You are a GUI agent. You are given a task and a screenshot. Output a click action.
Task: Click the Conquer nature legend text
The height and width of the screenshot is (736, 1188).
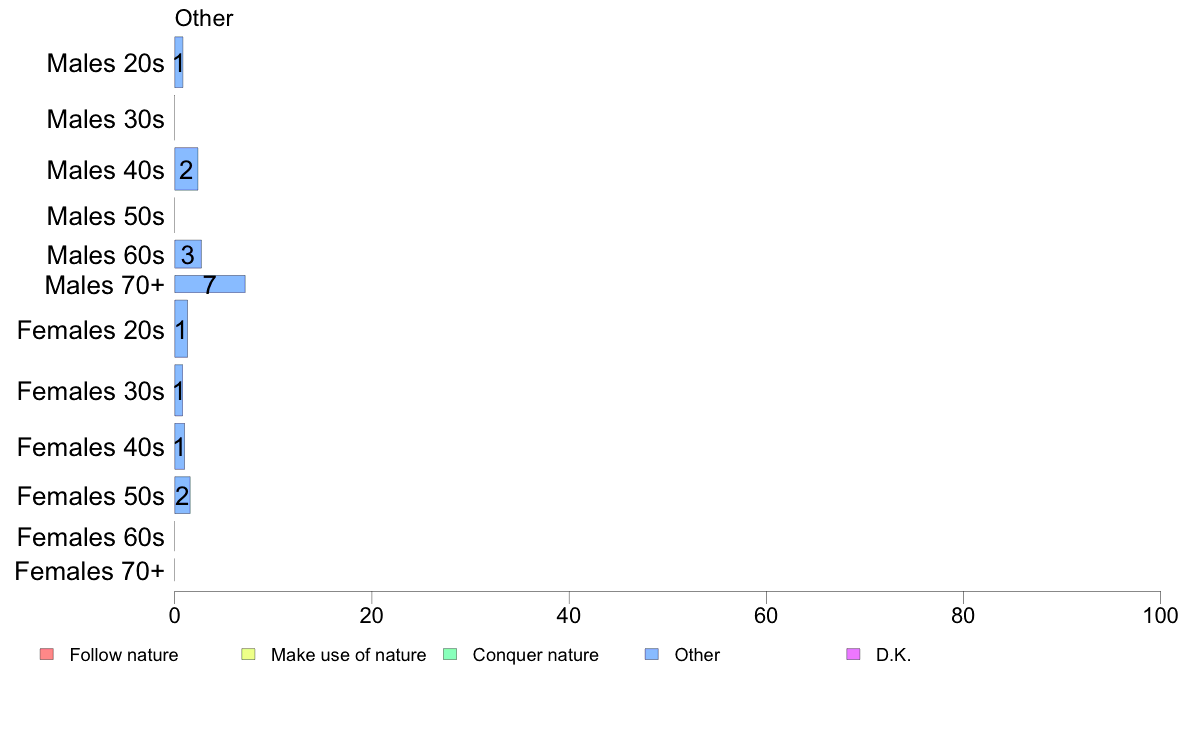coord(536,655)
